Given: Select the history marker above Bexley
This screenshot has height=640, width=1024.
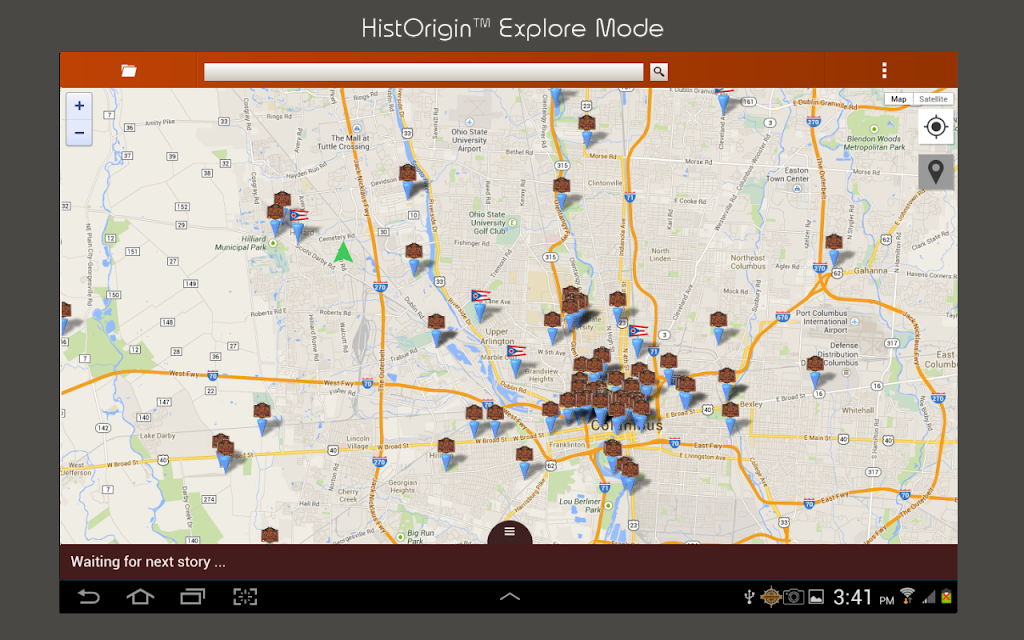Looking at the screenshot, I should pyautogui.click(x=727, y=383).
